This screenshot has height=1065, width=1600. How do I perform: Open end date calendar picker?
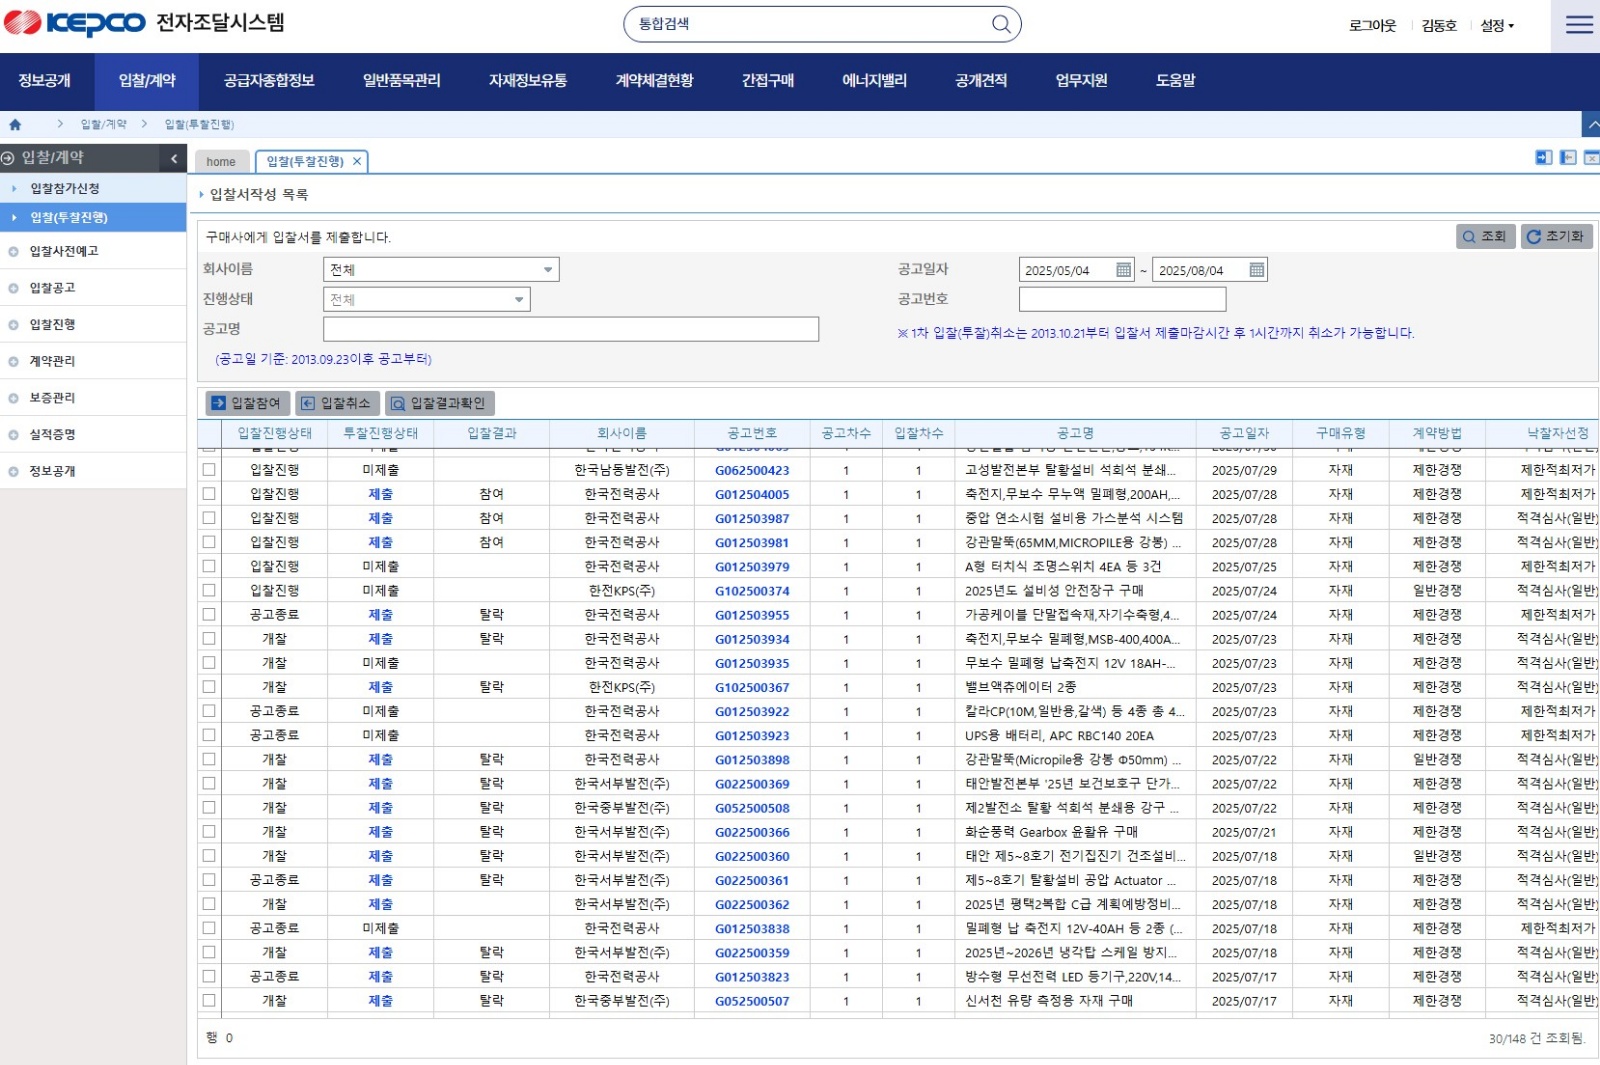tap(1257, 270)
